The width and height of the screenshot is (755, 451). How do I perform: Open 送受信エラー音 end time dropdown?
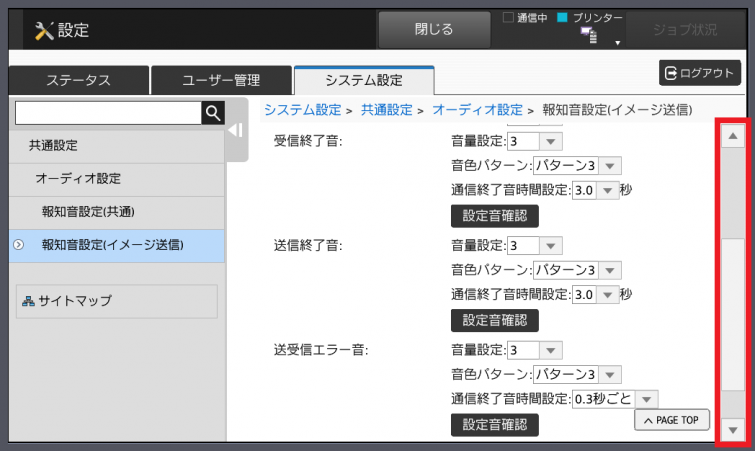pyautogui.click(x=615, y=399)
